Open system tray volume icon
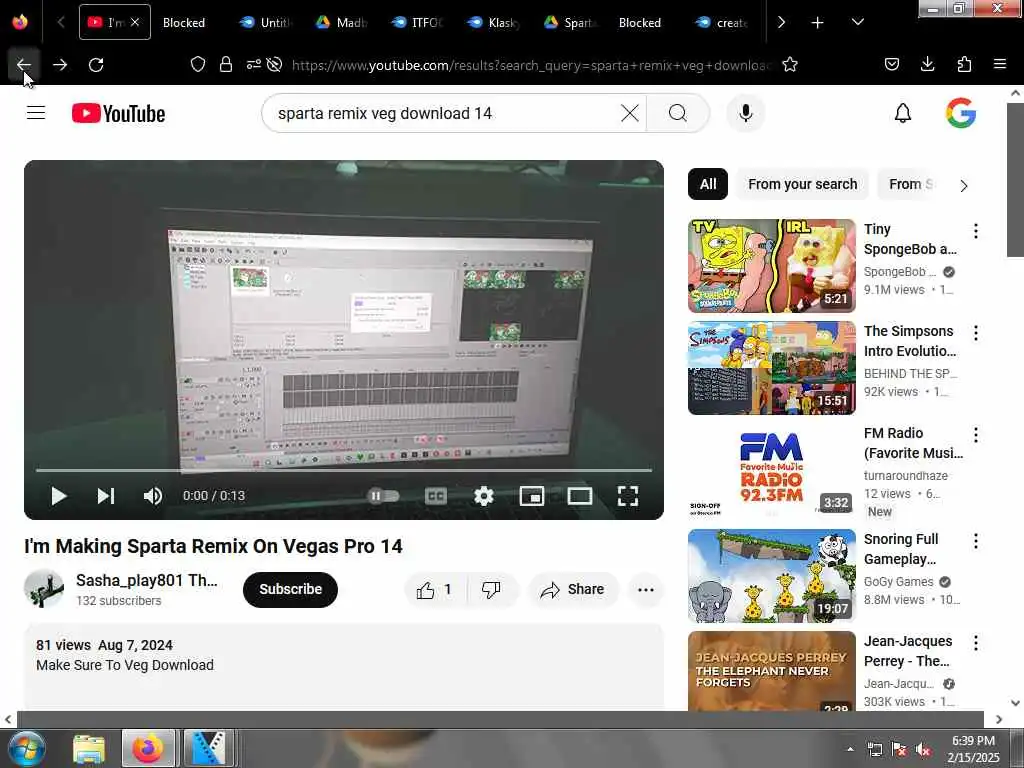Viewport: 1024px width, 768px height. pyautogui.click(x=923, y=750)
